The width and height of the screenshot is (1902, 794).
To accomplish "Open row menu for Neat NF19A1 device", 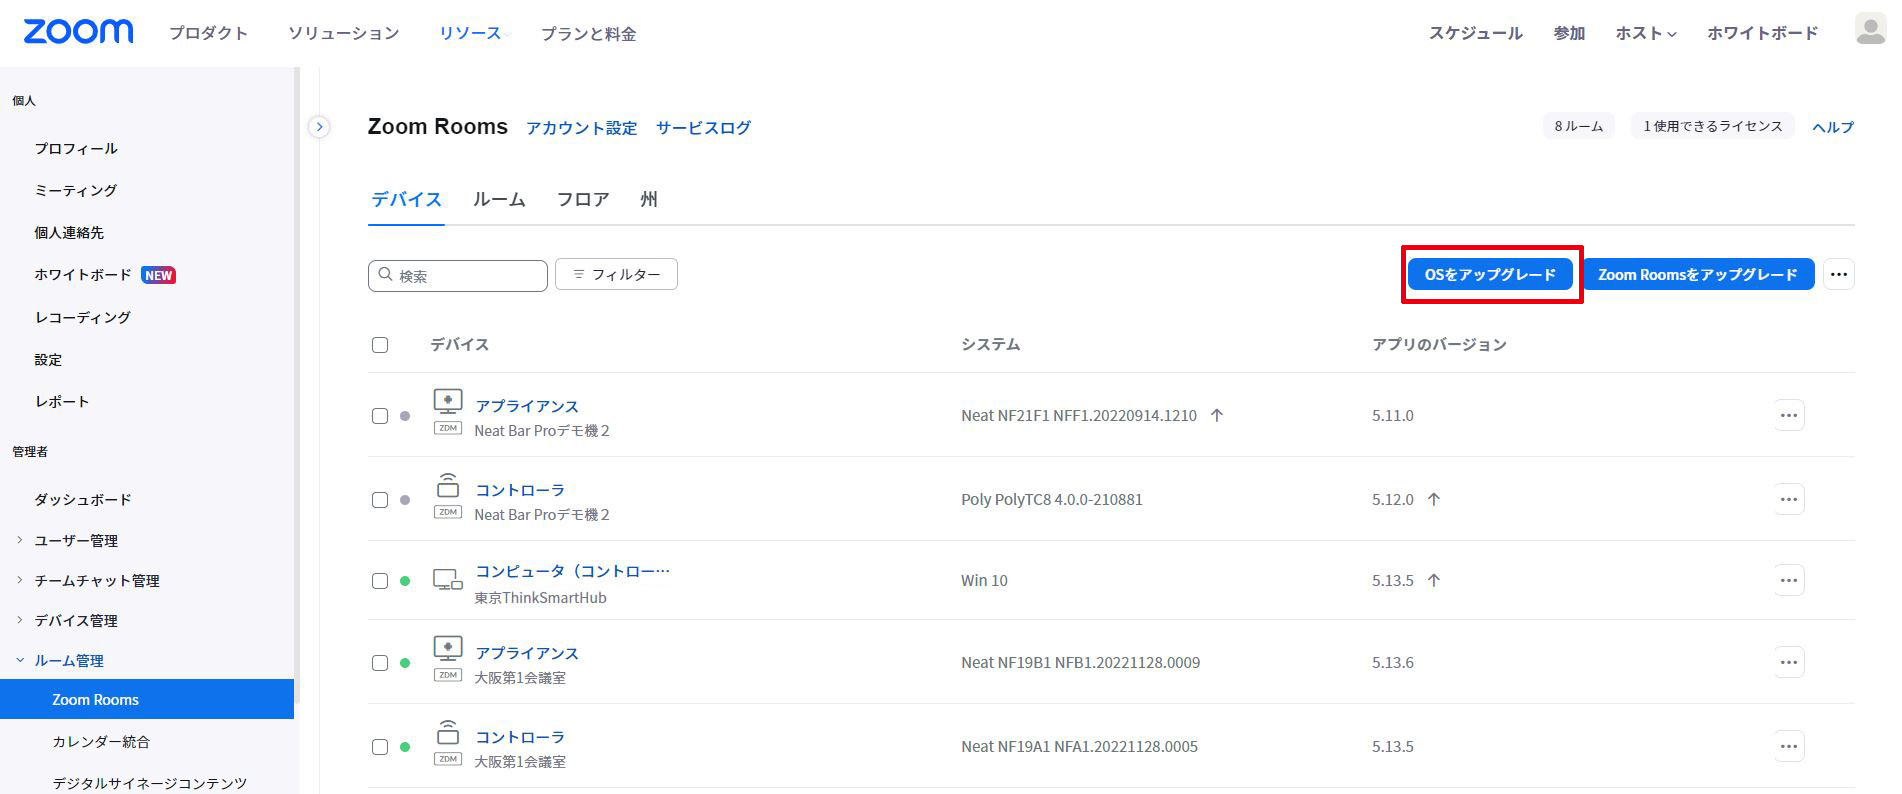I will 1789,746.
